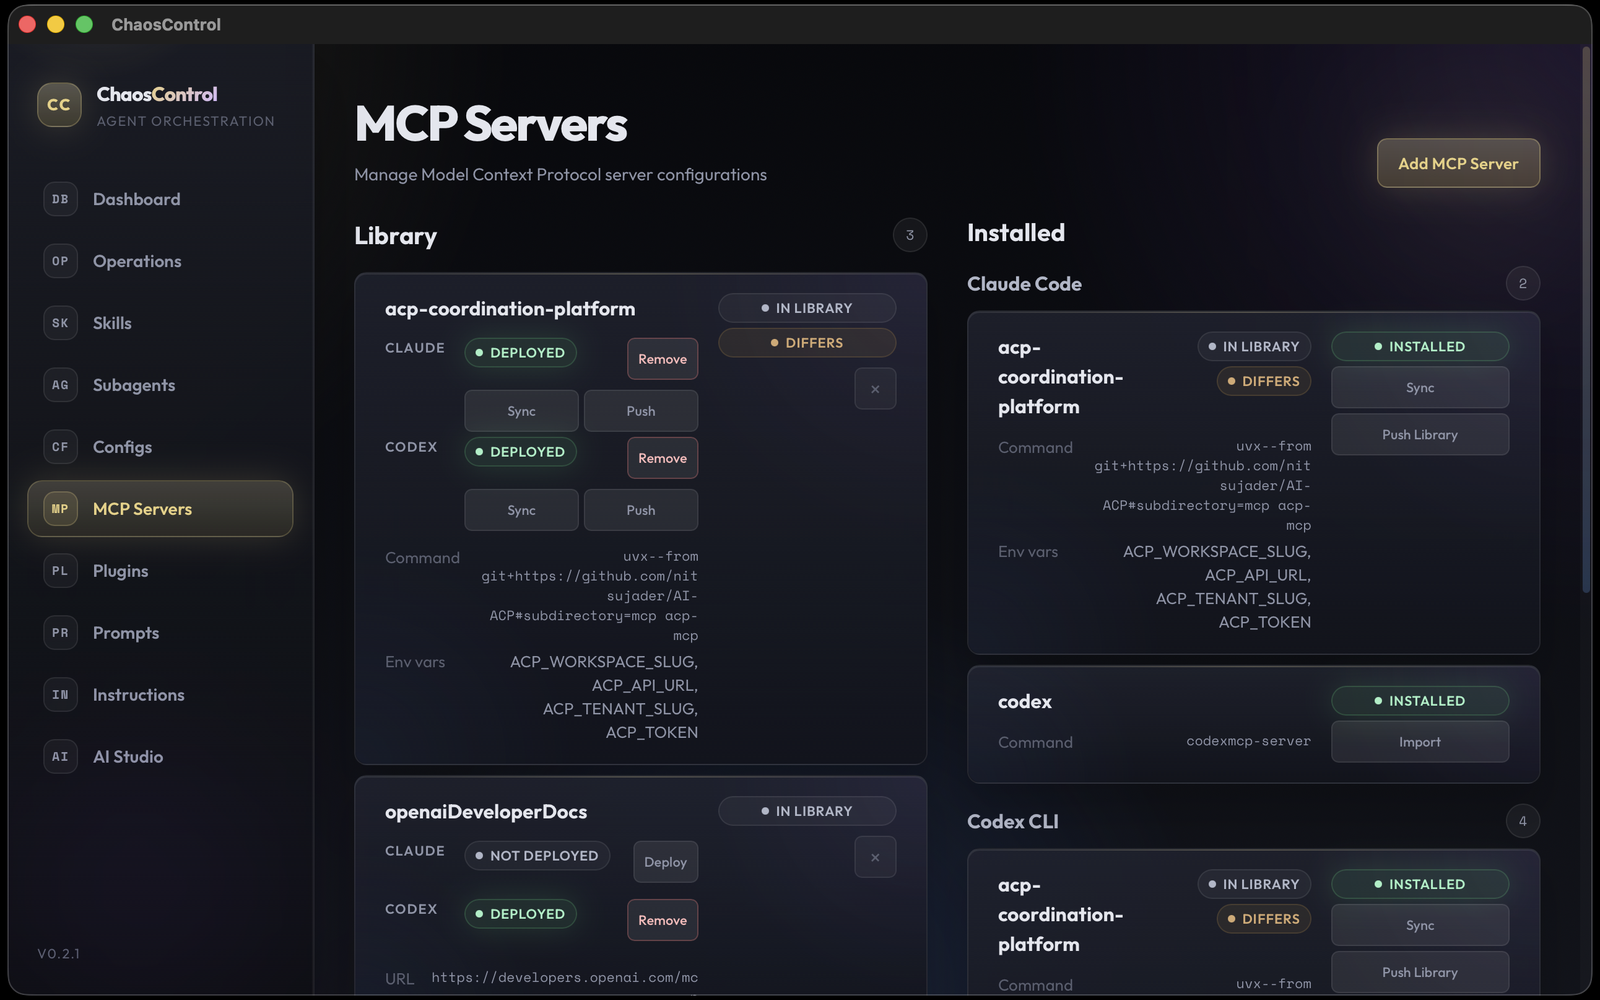The width and height of the screenshot is (1600, 1000).
Task: Click IN LIBRARY badge on openaiDeveloperDocs card
Action: pyautogui.click(x=807, y=811)
